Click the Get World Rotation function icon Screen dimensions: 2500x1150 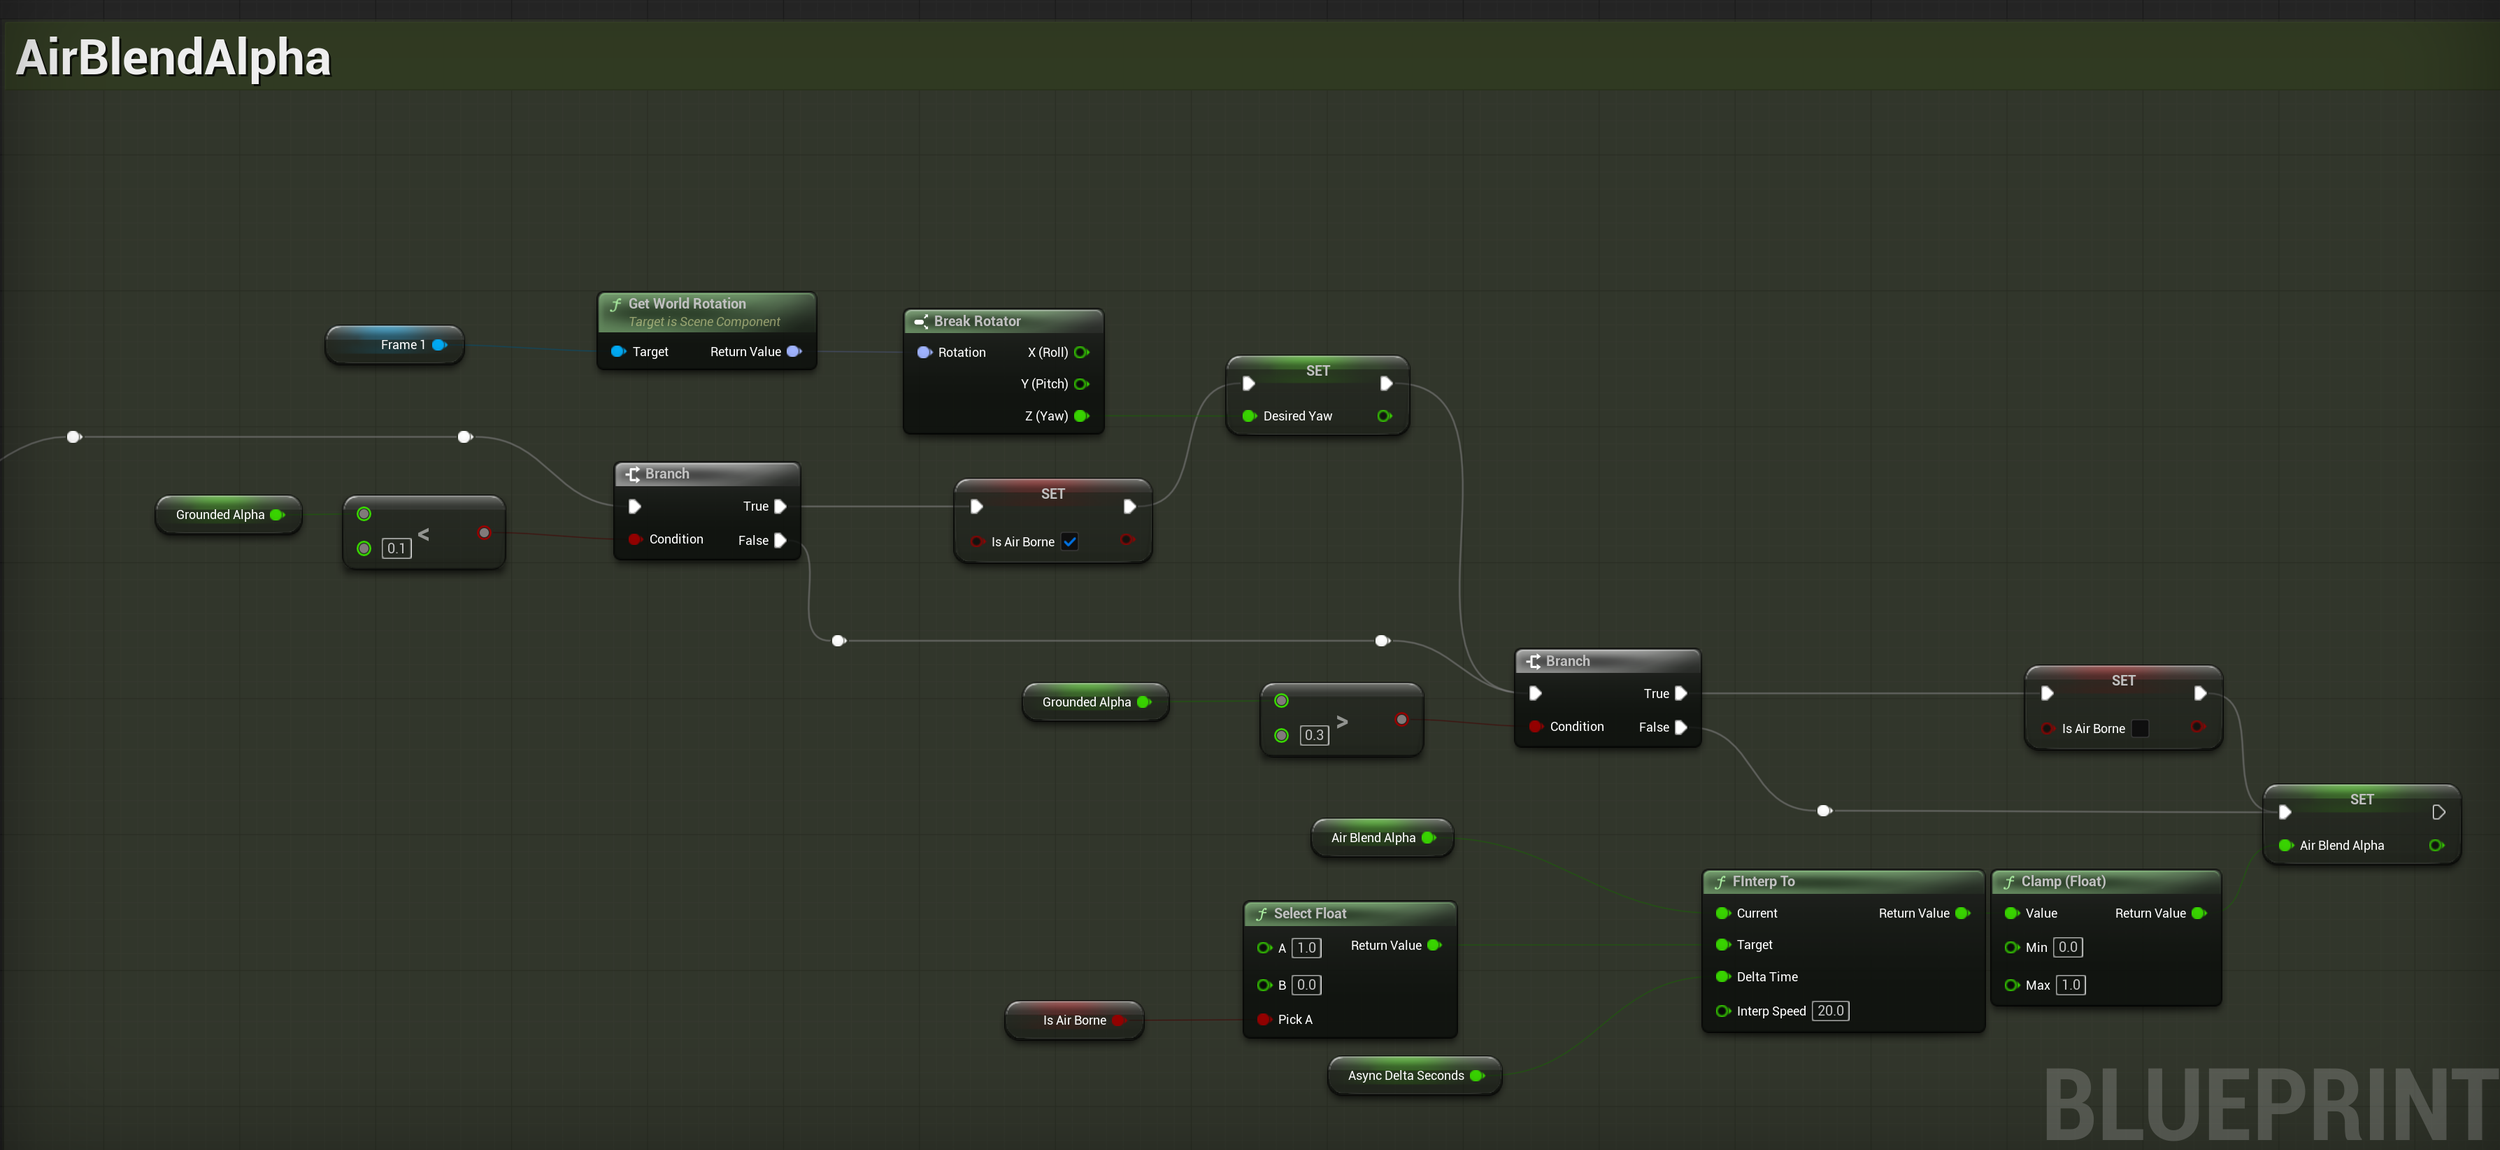(x=616, y=304)
